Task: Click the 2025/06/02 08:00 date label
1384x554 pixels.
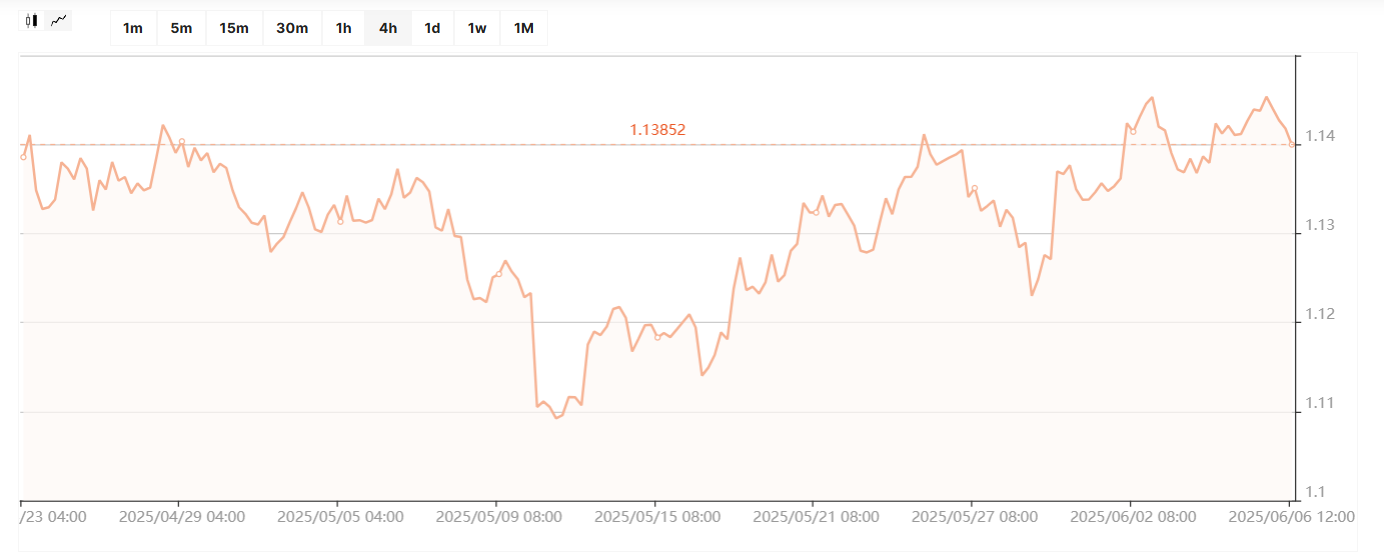Action: coord(1132,517)
